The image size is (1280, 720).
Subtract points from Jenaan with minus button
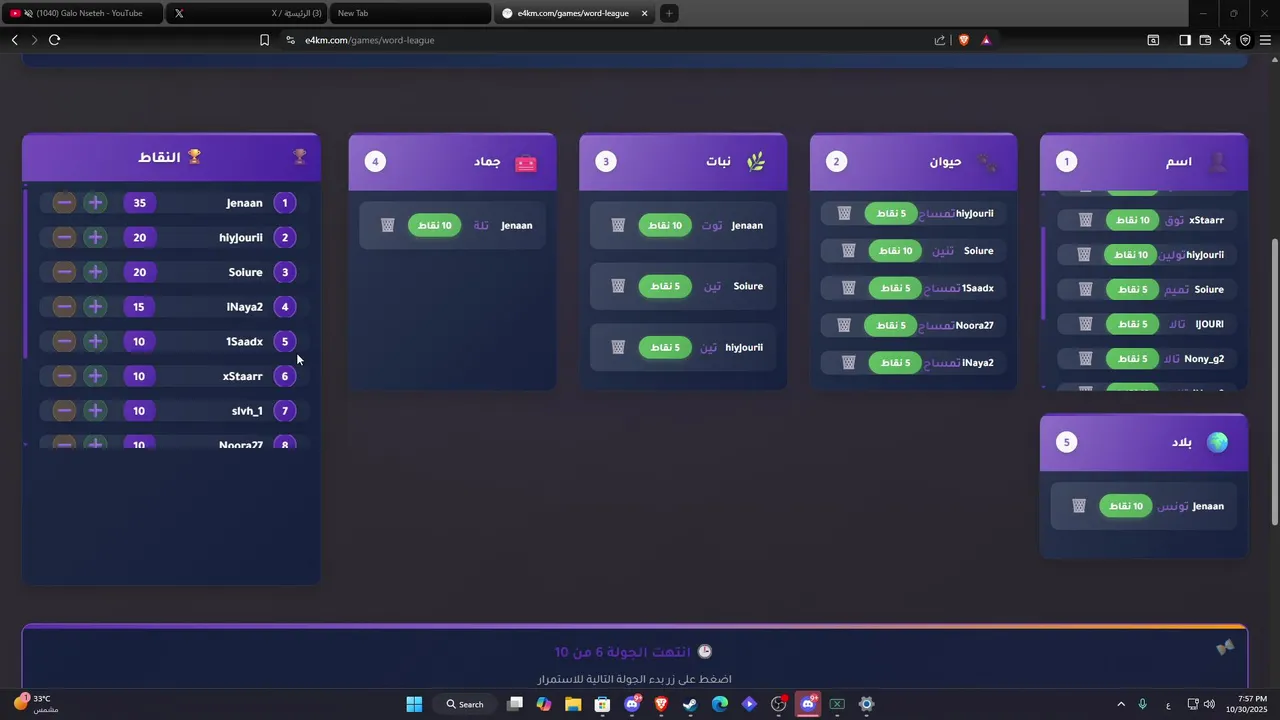[x=64, y=203]
